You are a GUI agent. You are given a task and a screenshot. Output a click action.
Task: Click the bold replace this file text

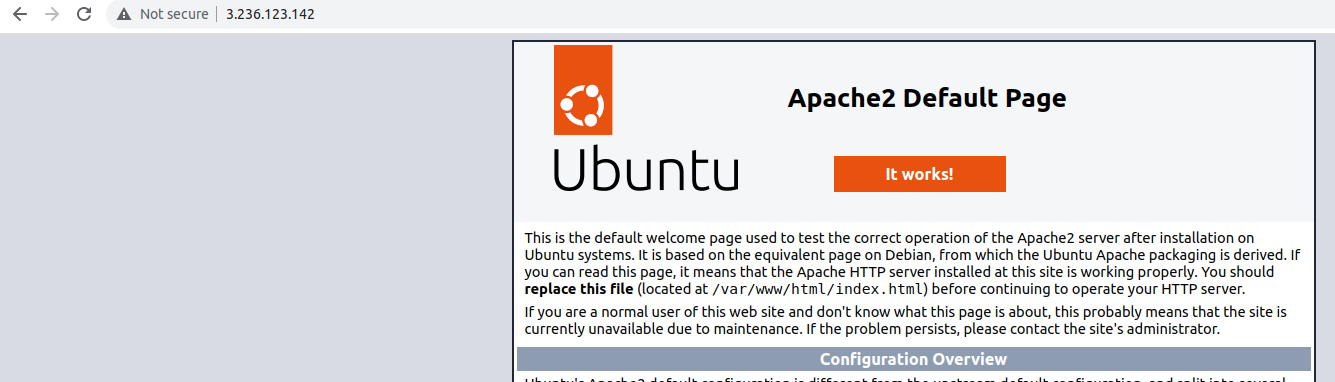pyautogui.click(x=579, y=289)
